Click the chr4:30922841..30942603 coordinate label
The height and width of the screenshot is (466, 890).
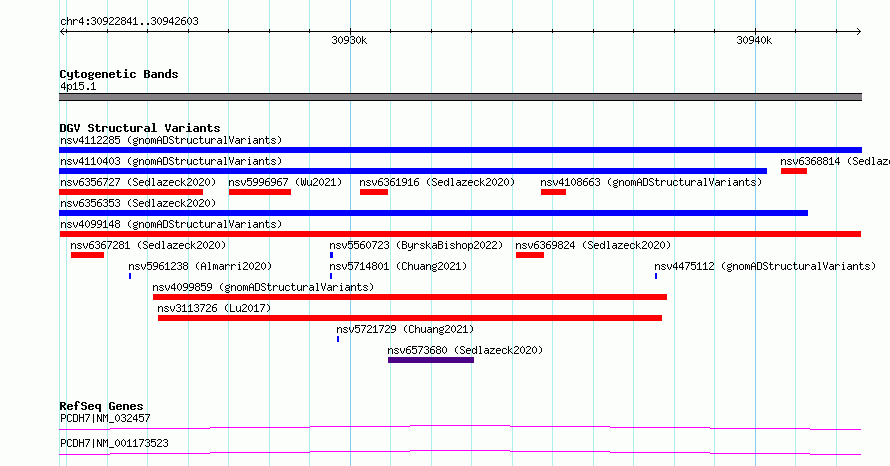click(x=129, y=22)
